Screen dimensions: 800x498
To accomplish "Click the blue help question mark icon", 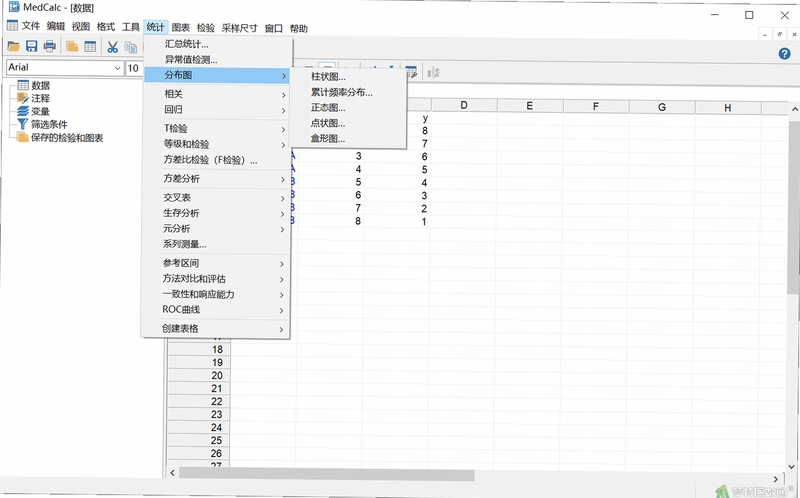I will coord(784,54).
